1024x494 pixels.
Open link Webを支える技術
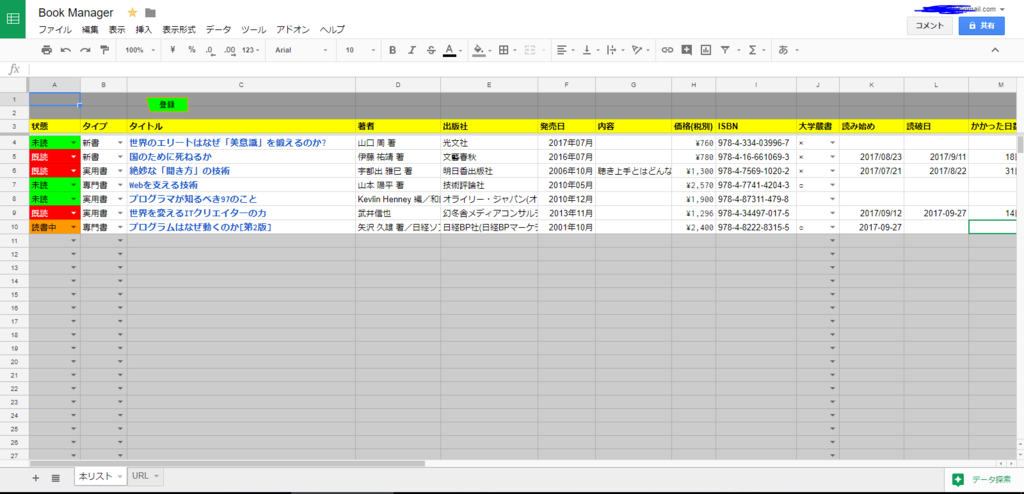(164, 186)
